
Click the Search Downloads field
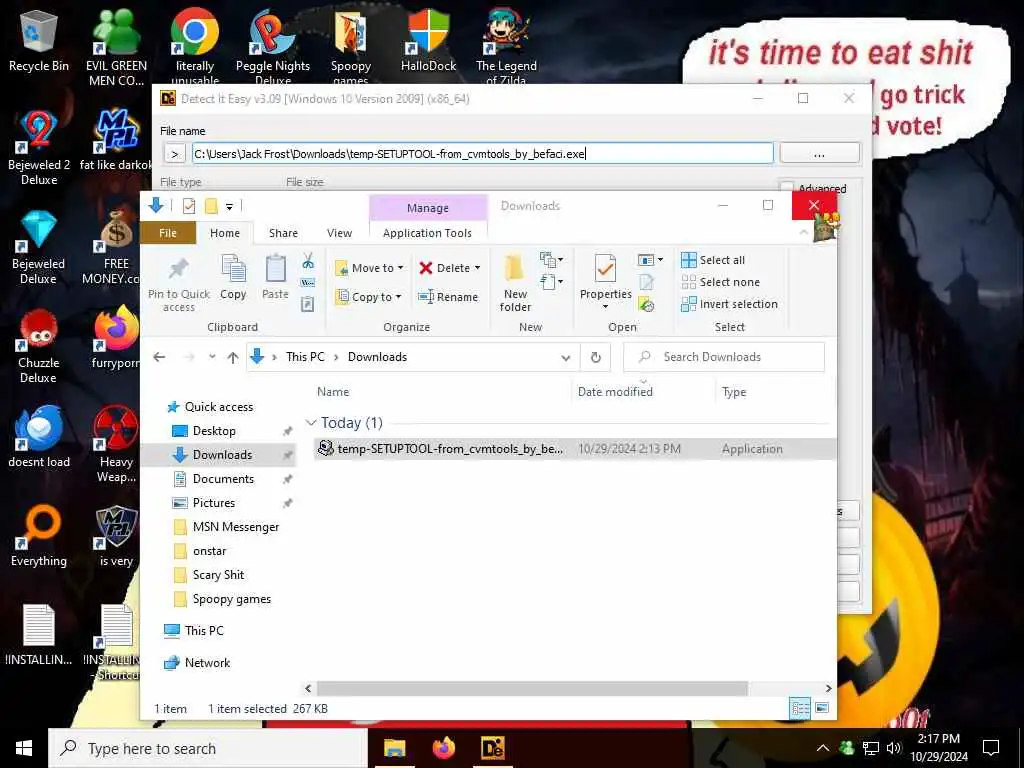(724, 357)
